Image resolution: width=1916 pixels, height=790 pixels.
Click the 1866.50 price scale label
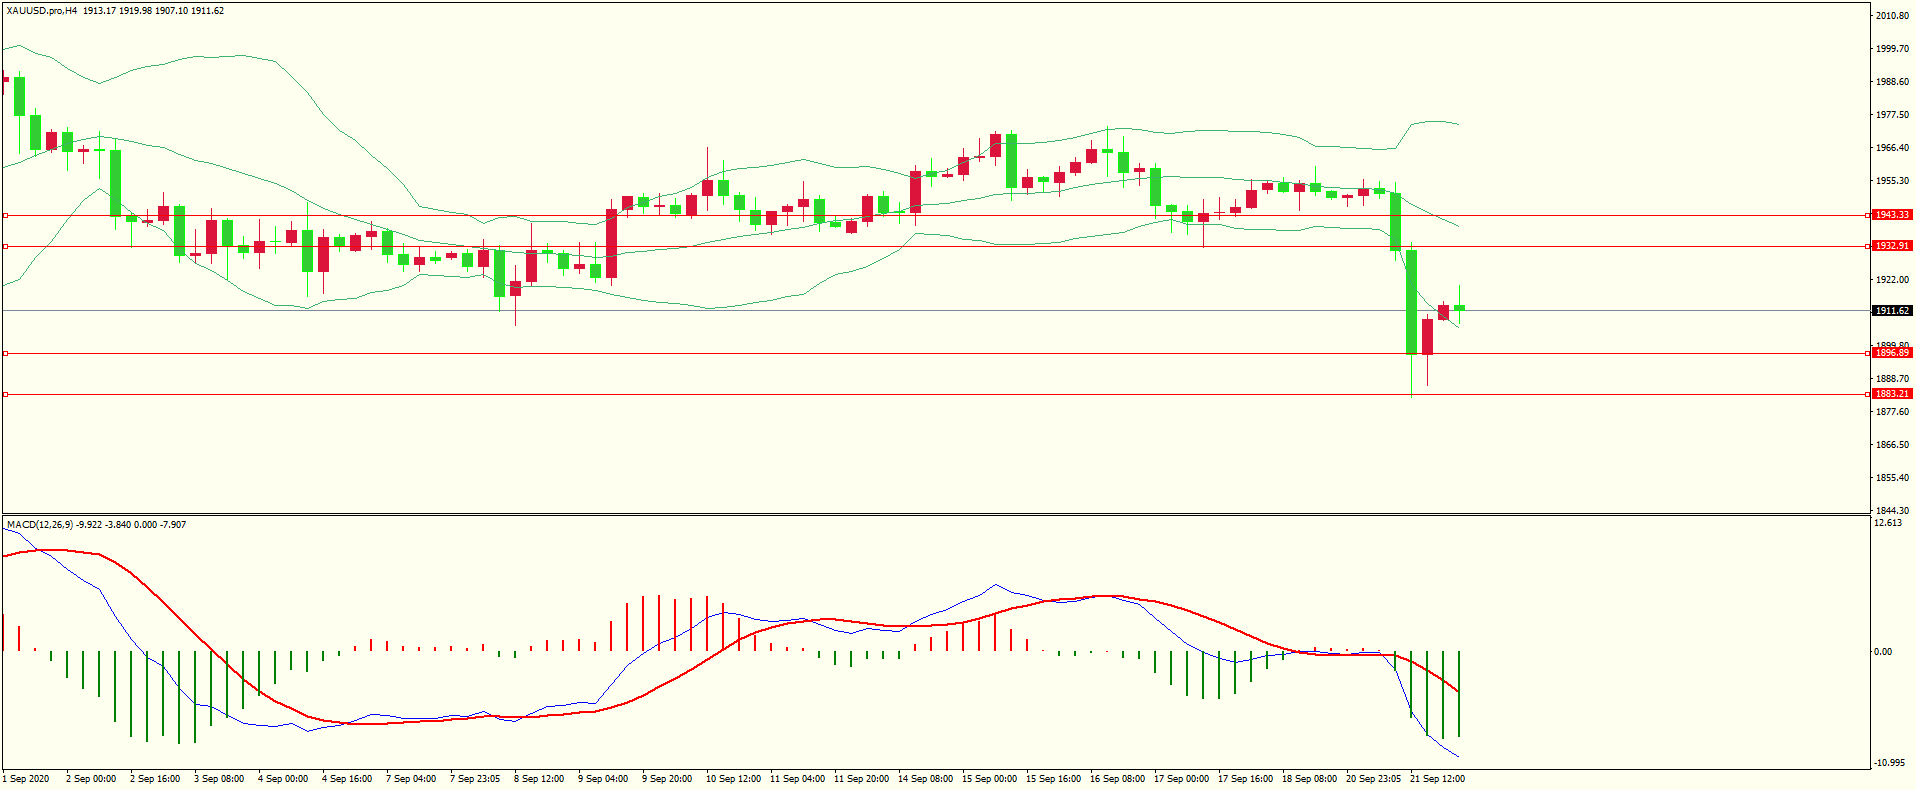(1893, 444)
